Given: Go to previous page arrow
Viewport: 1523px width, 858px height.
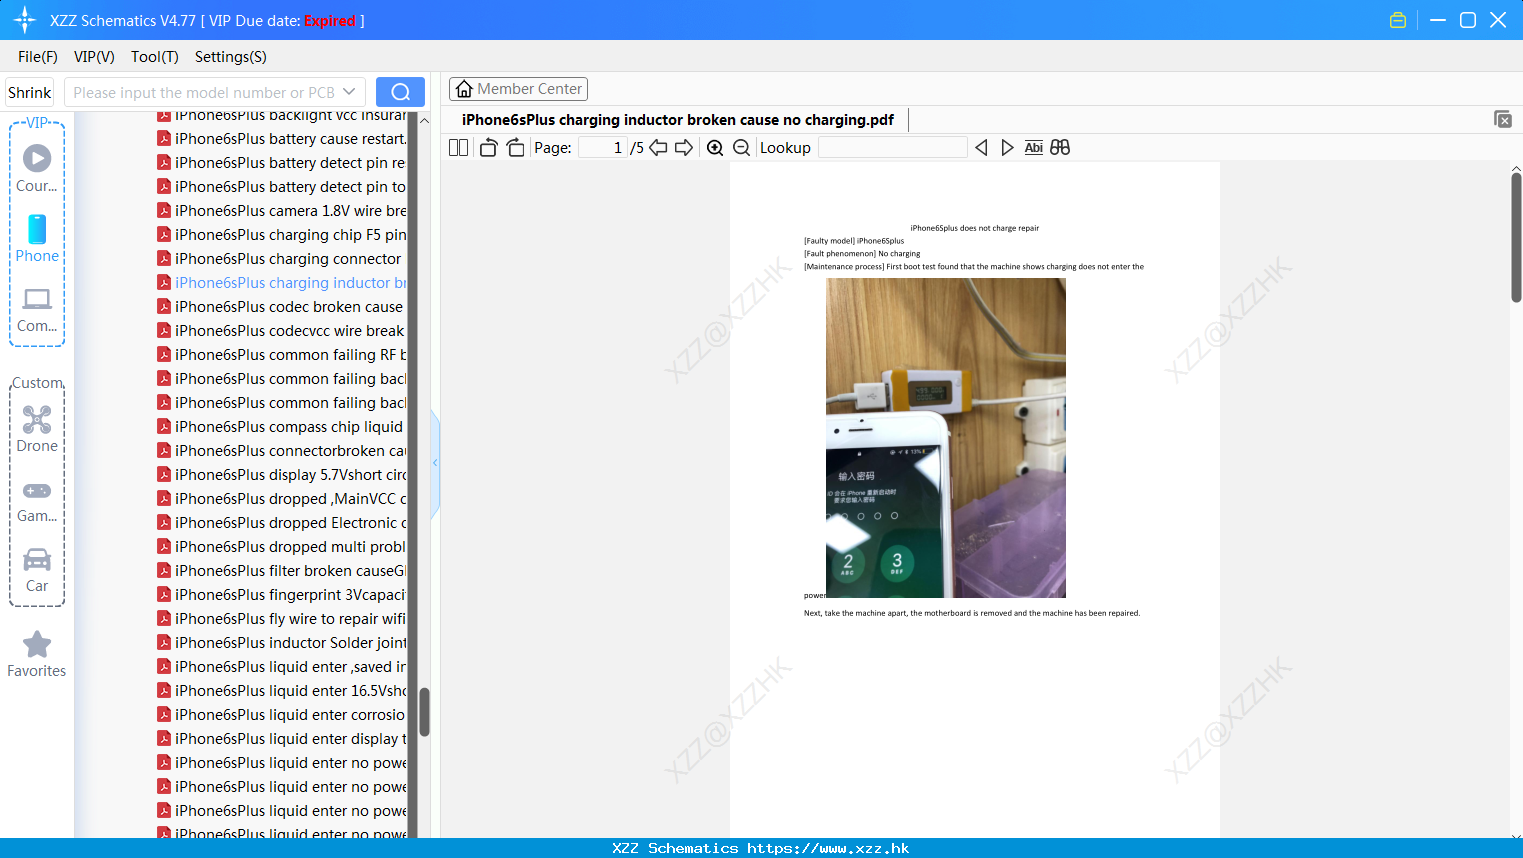Looking at the screenshot, I should click(658, 147).
